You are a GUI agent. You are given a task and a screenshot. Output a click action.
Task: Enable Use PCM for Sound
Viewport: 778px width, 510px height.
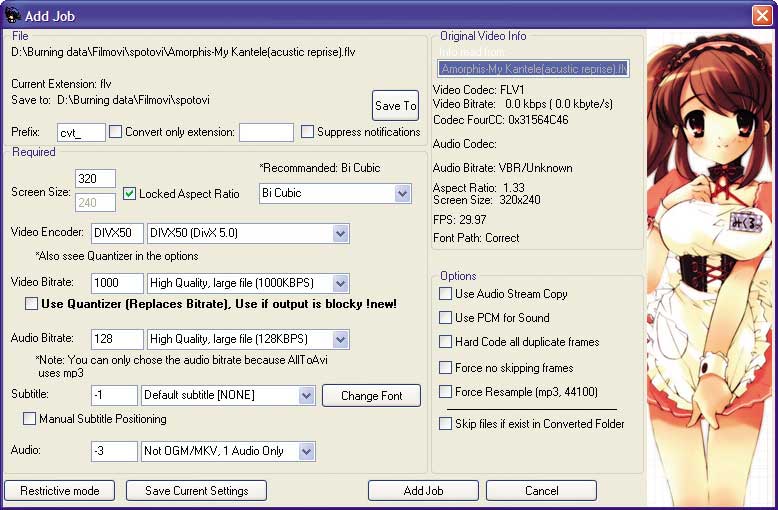pos(446,318)
